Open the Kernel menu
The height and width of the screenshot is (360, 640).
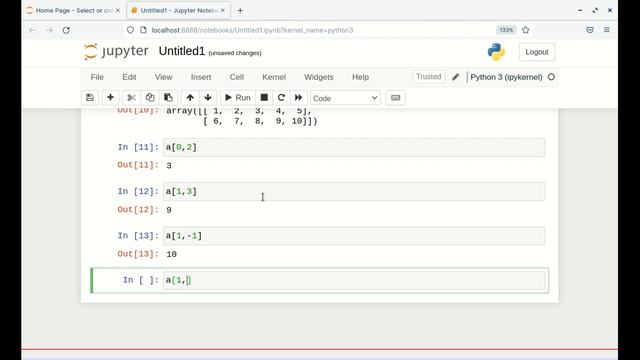(x=274, y=77)
